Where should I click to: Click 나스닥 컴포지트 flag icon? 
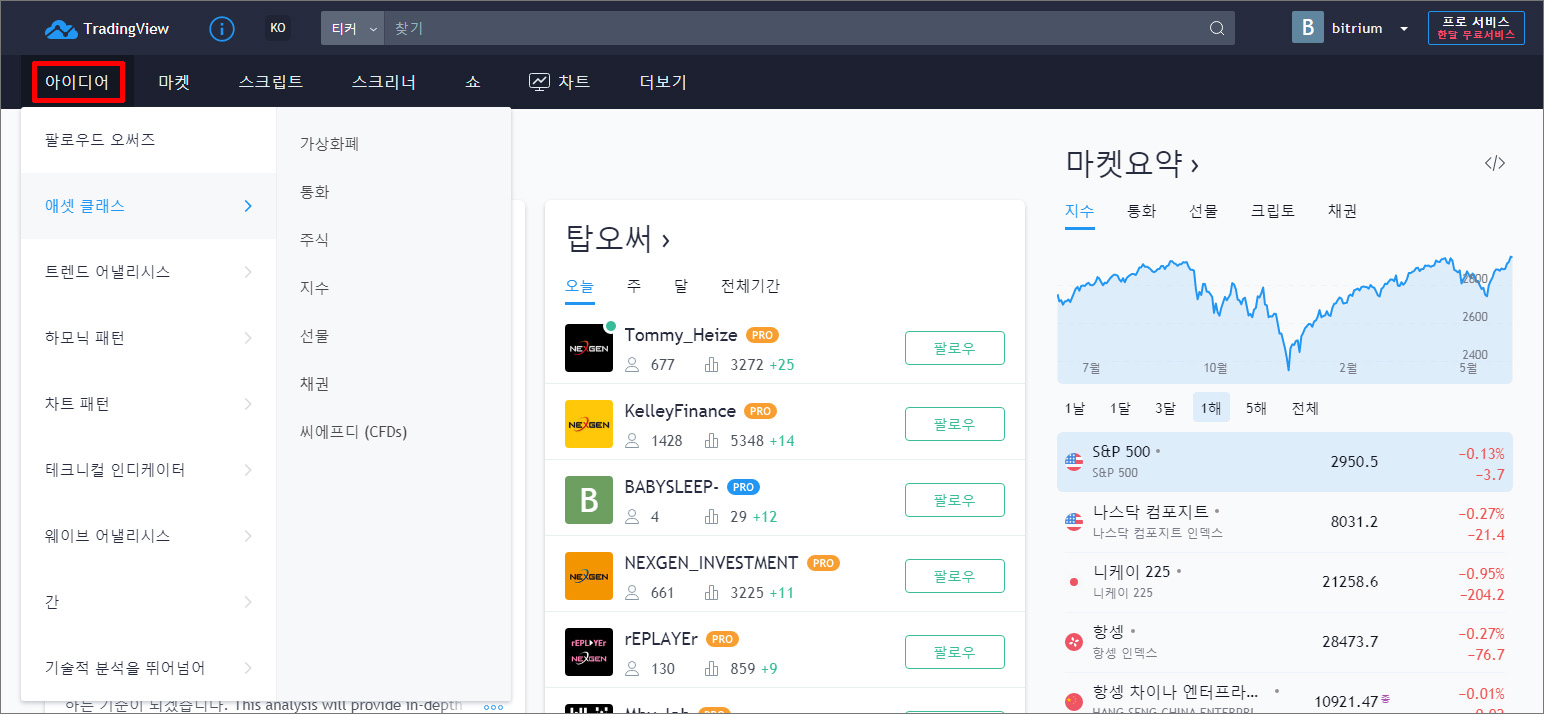[1074, 521]
